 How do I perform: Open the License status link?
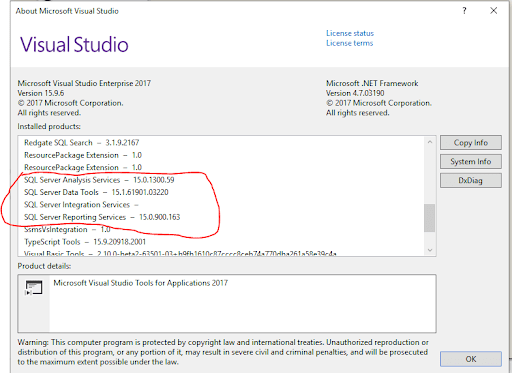click(x=350, y=33)
